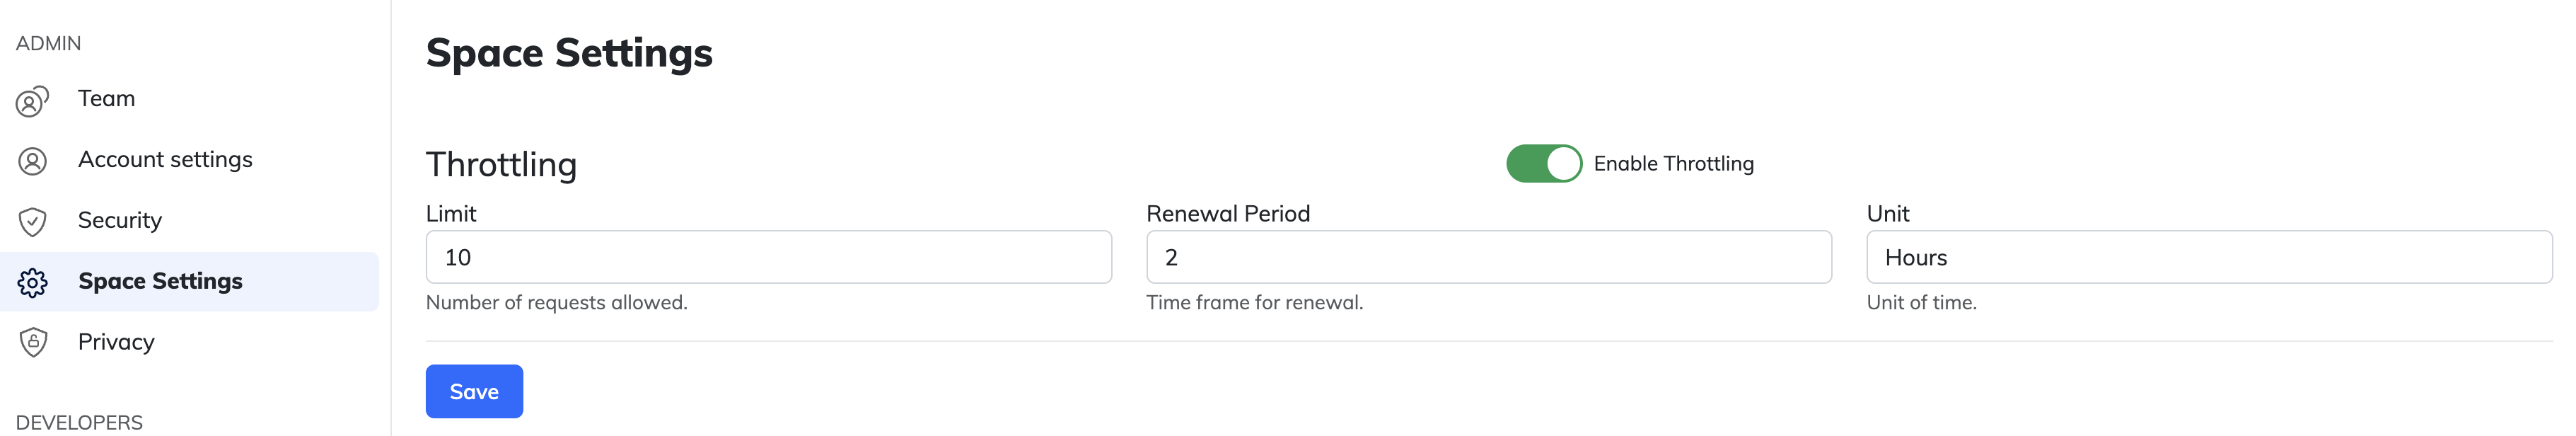Viewport: 2576px width, 436px height.
Task: Click the Space Settings page title
Action: tap(569, 53)
